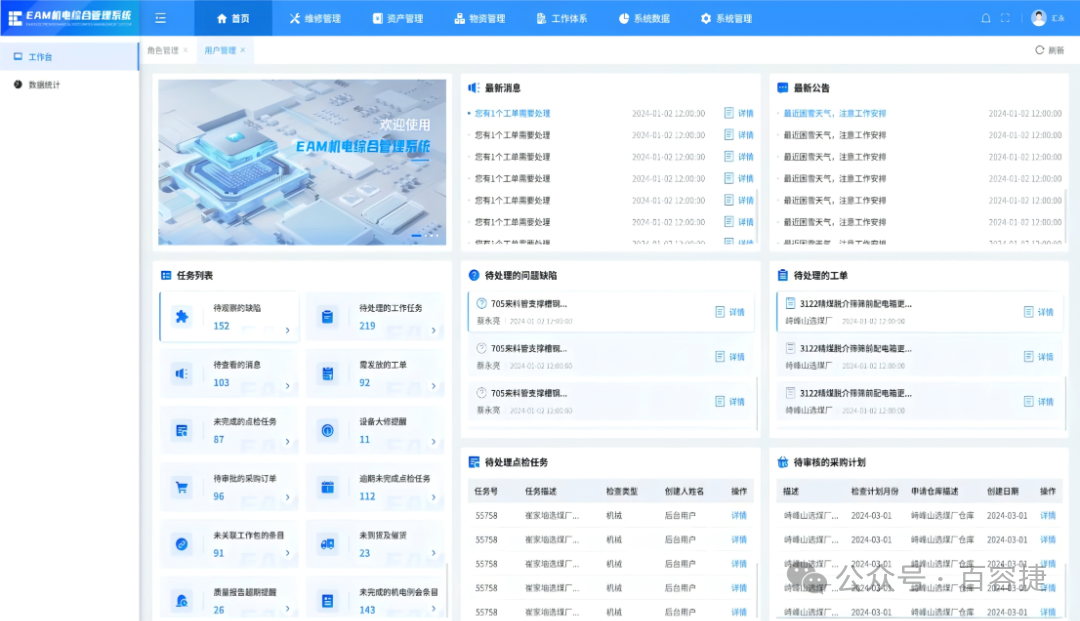Expand the 需发放的工单 card chevron arrow
1080x621 pixels.
(x=434, y=386)
